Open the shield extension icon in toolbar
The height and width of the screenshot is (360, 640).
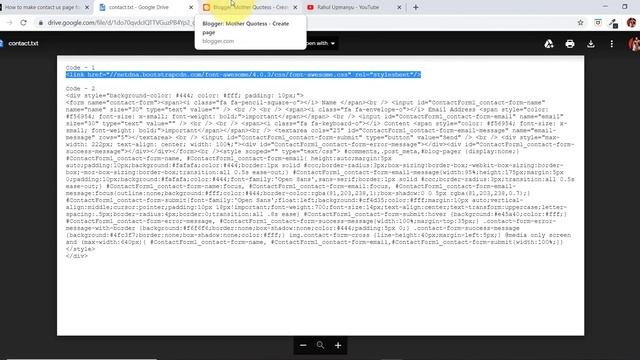598,23
